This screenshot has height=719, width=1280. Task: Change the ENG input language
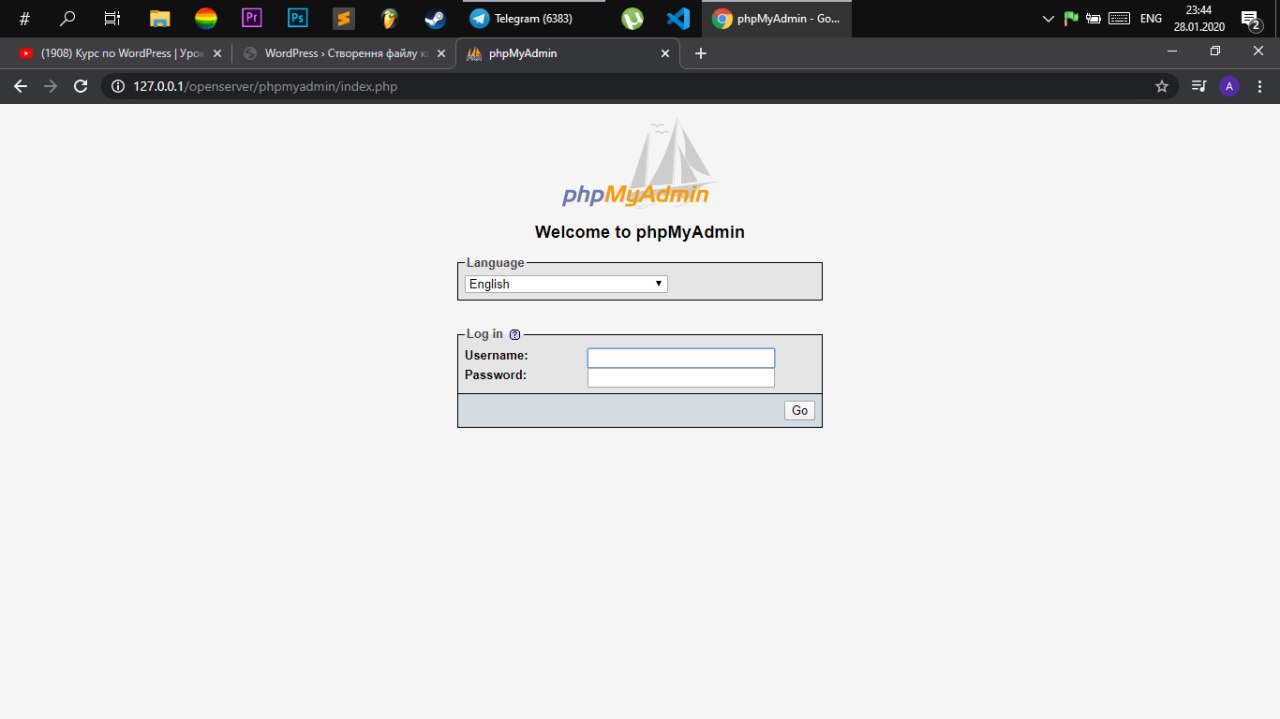point(1151,18)
